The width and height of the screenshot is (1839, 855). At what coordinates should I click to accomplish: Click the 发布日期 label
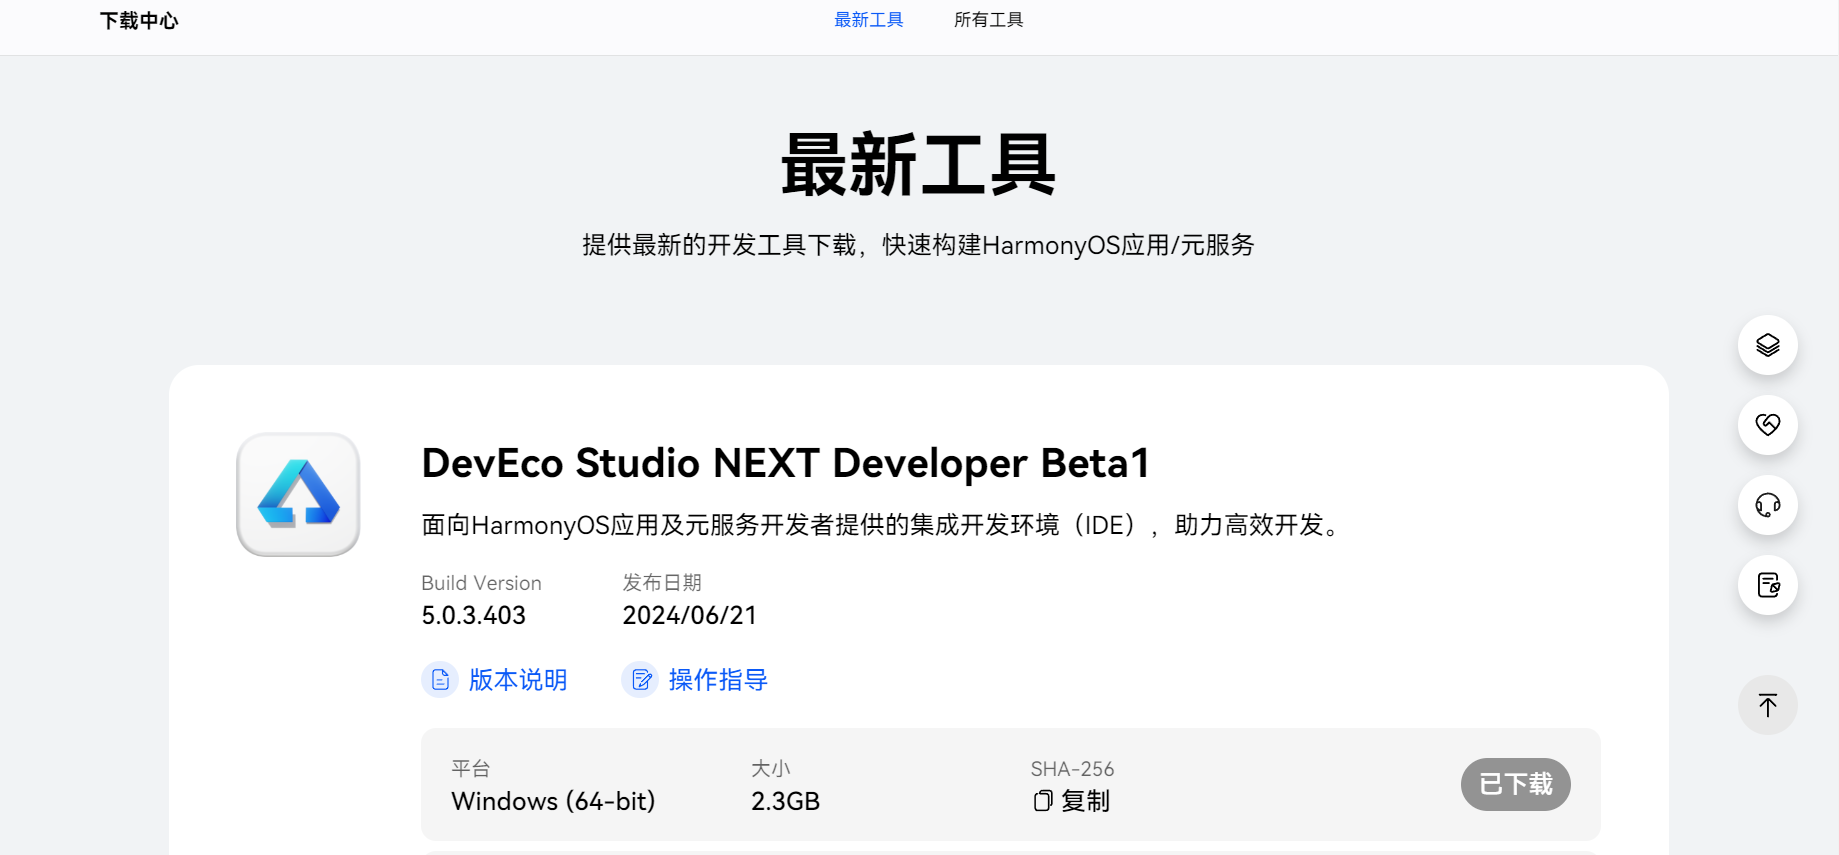click(662, 583)
